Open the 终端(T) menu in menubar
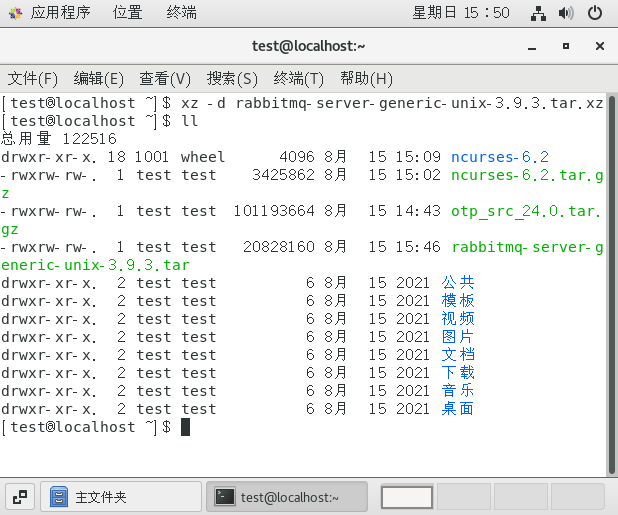The image size is (618, 515). [x=298, y=78]
